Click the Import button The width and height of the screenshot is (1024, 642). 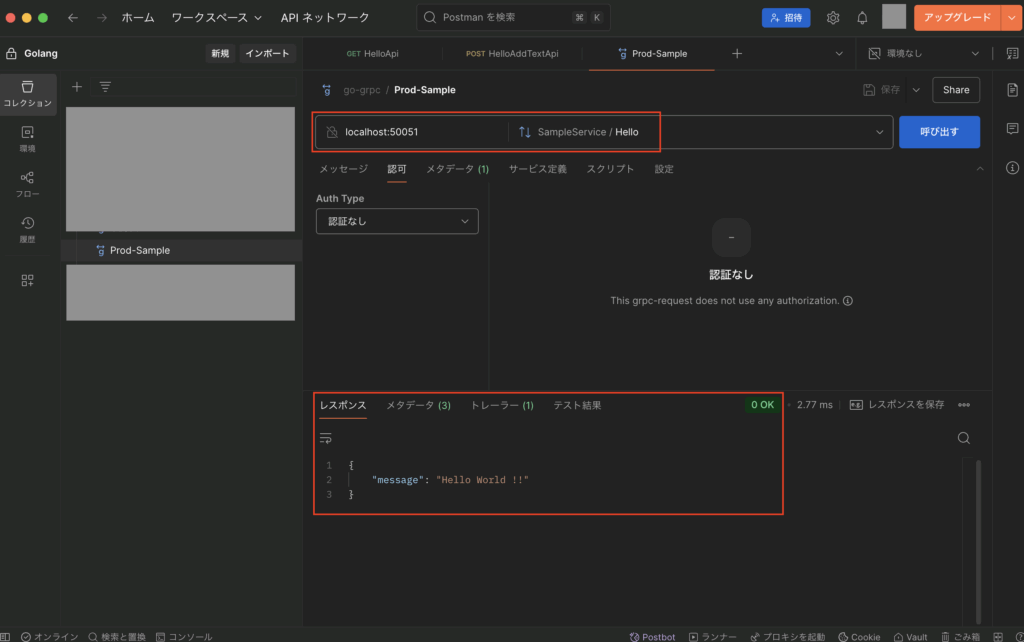tap(268, 54)
